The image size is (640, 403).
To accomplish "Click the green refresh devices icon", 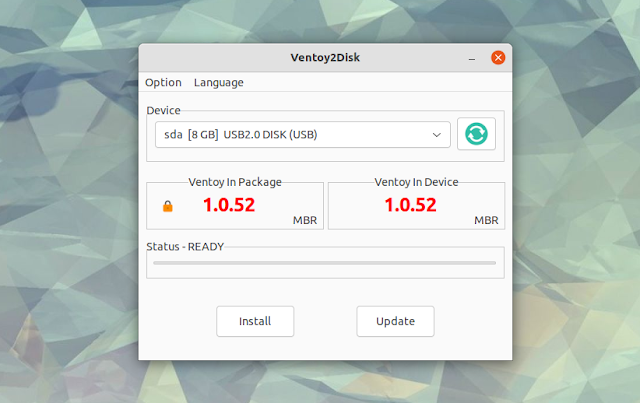I will point(476,134).
